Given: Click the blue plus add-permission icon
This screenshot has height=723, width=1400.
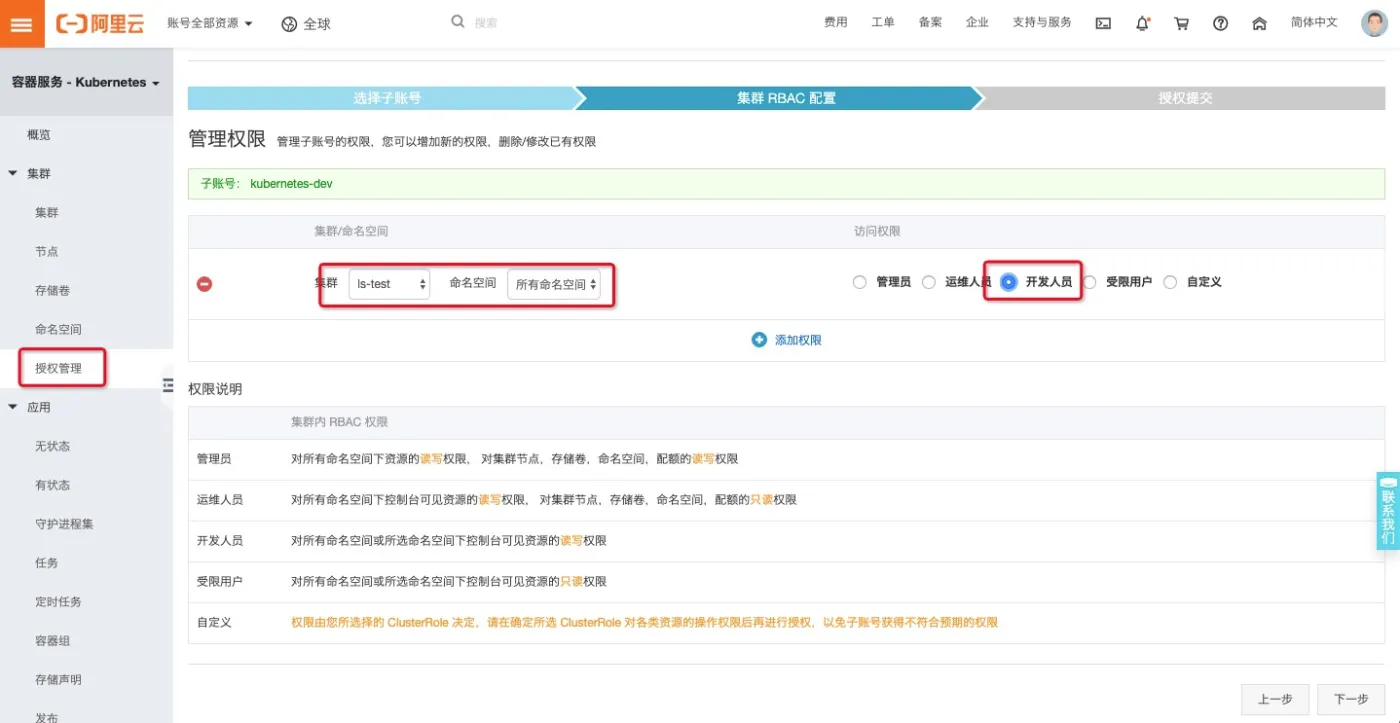Looking at the screenshot, I should [759, 340].
